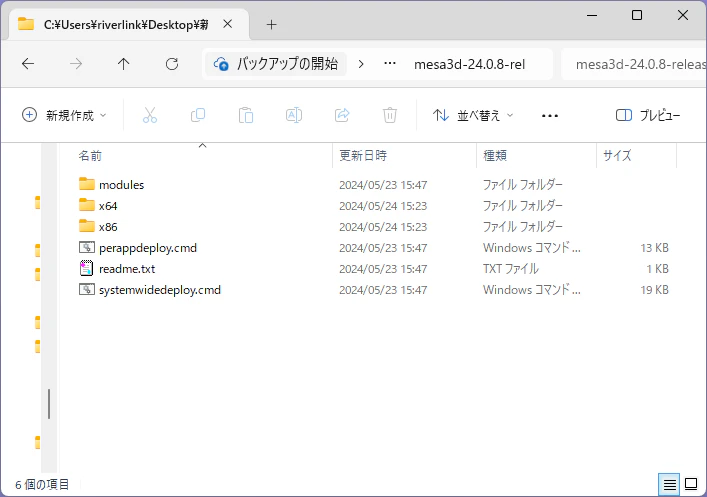
Task: Select the readme.txt file icon
Action: point(87,268)
